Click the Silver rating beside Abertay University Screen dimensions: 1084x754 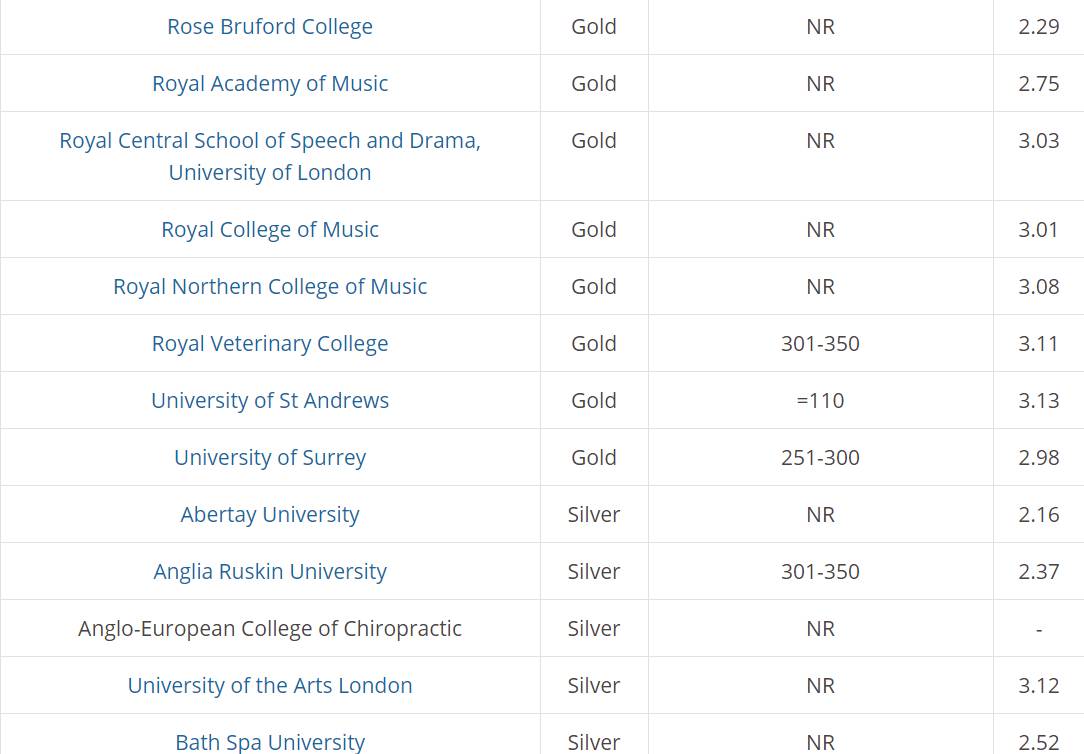click(x=594, y=514)
